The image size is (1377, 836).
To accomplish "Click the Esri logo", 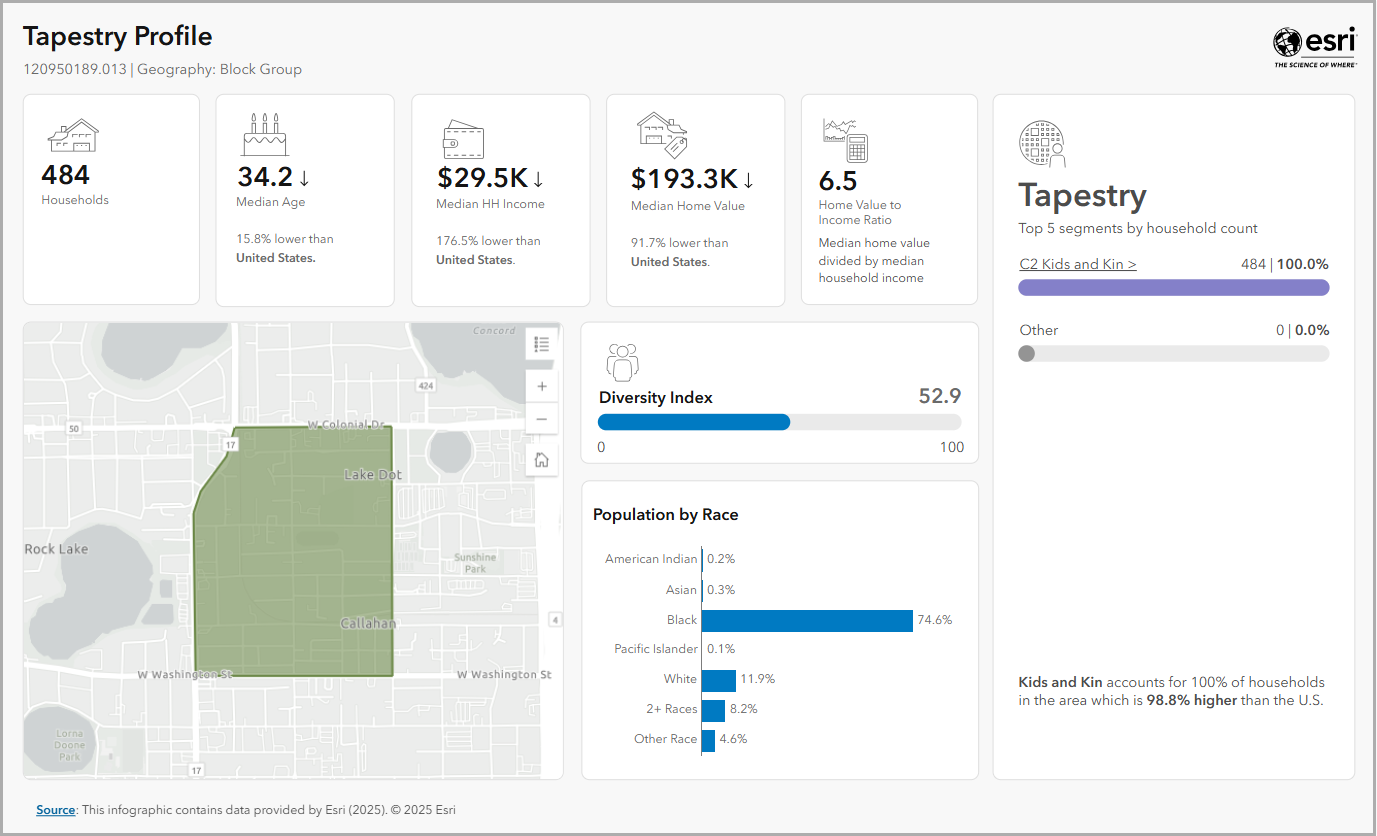I will click(x=1314, y=46).
